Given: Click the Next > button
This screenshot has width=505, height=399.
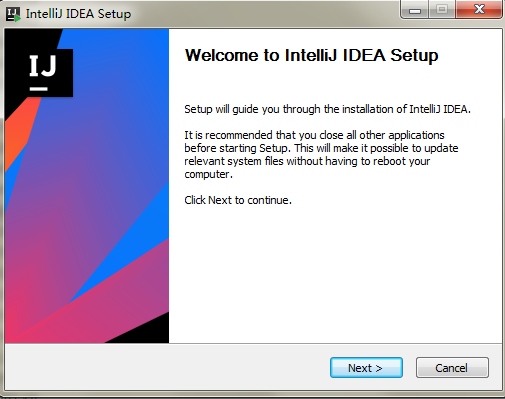Looking at the screenshot, I should point(366,368).
